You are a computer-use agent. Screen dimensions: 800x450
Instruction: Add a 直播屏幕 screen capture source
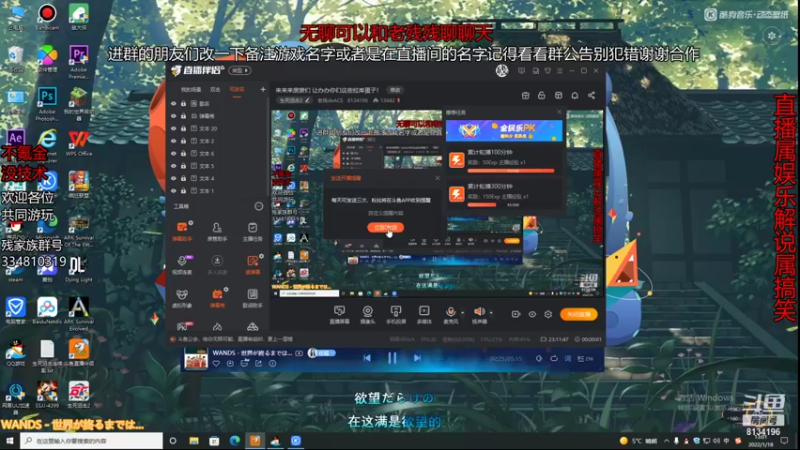(339, 315)
